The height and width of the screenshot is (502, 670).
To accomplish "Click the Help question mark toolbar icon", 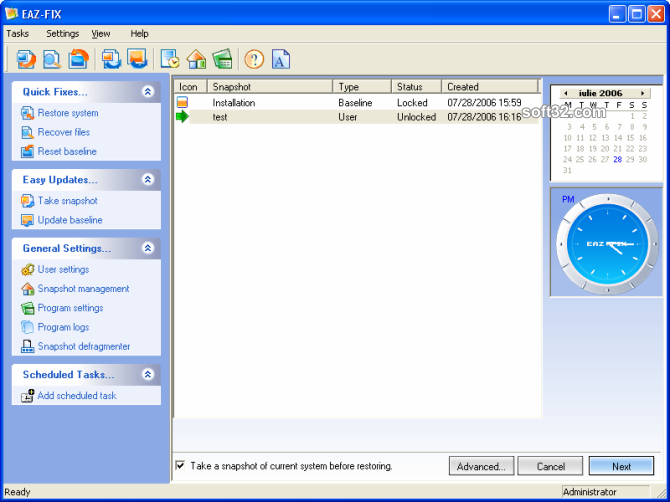I will click(254, 59).
